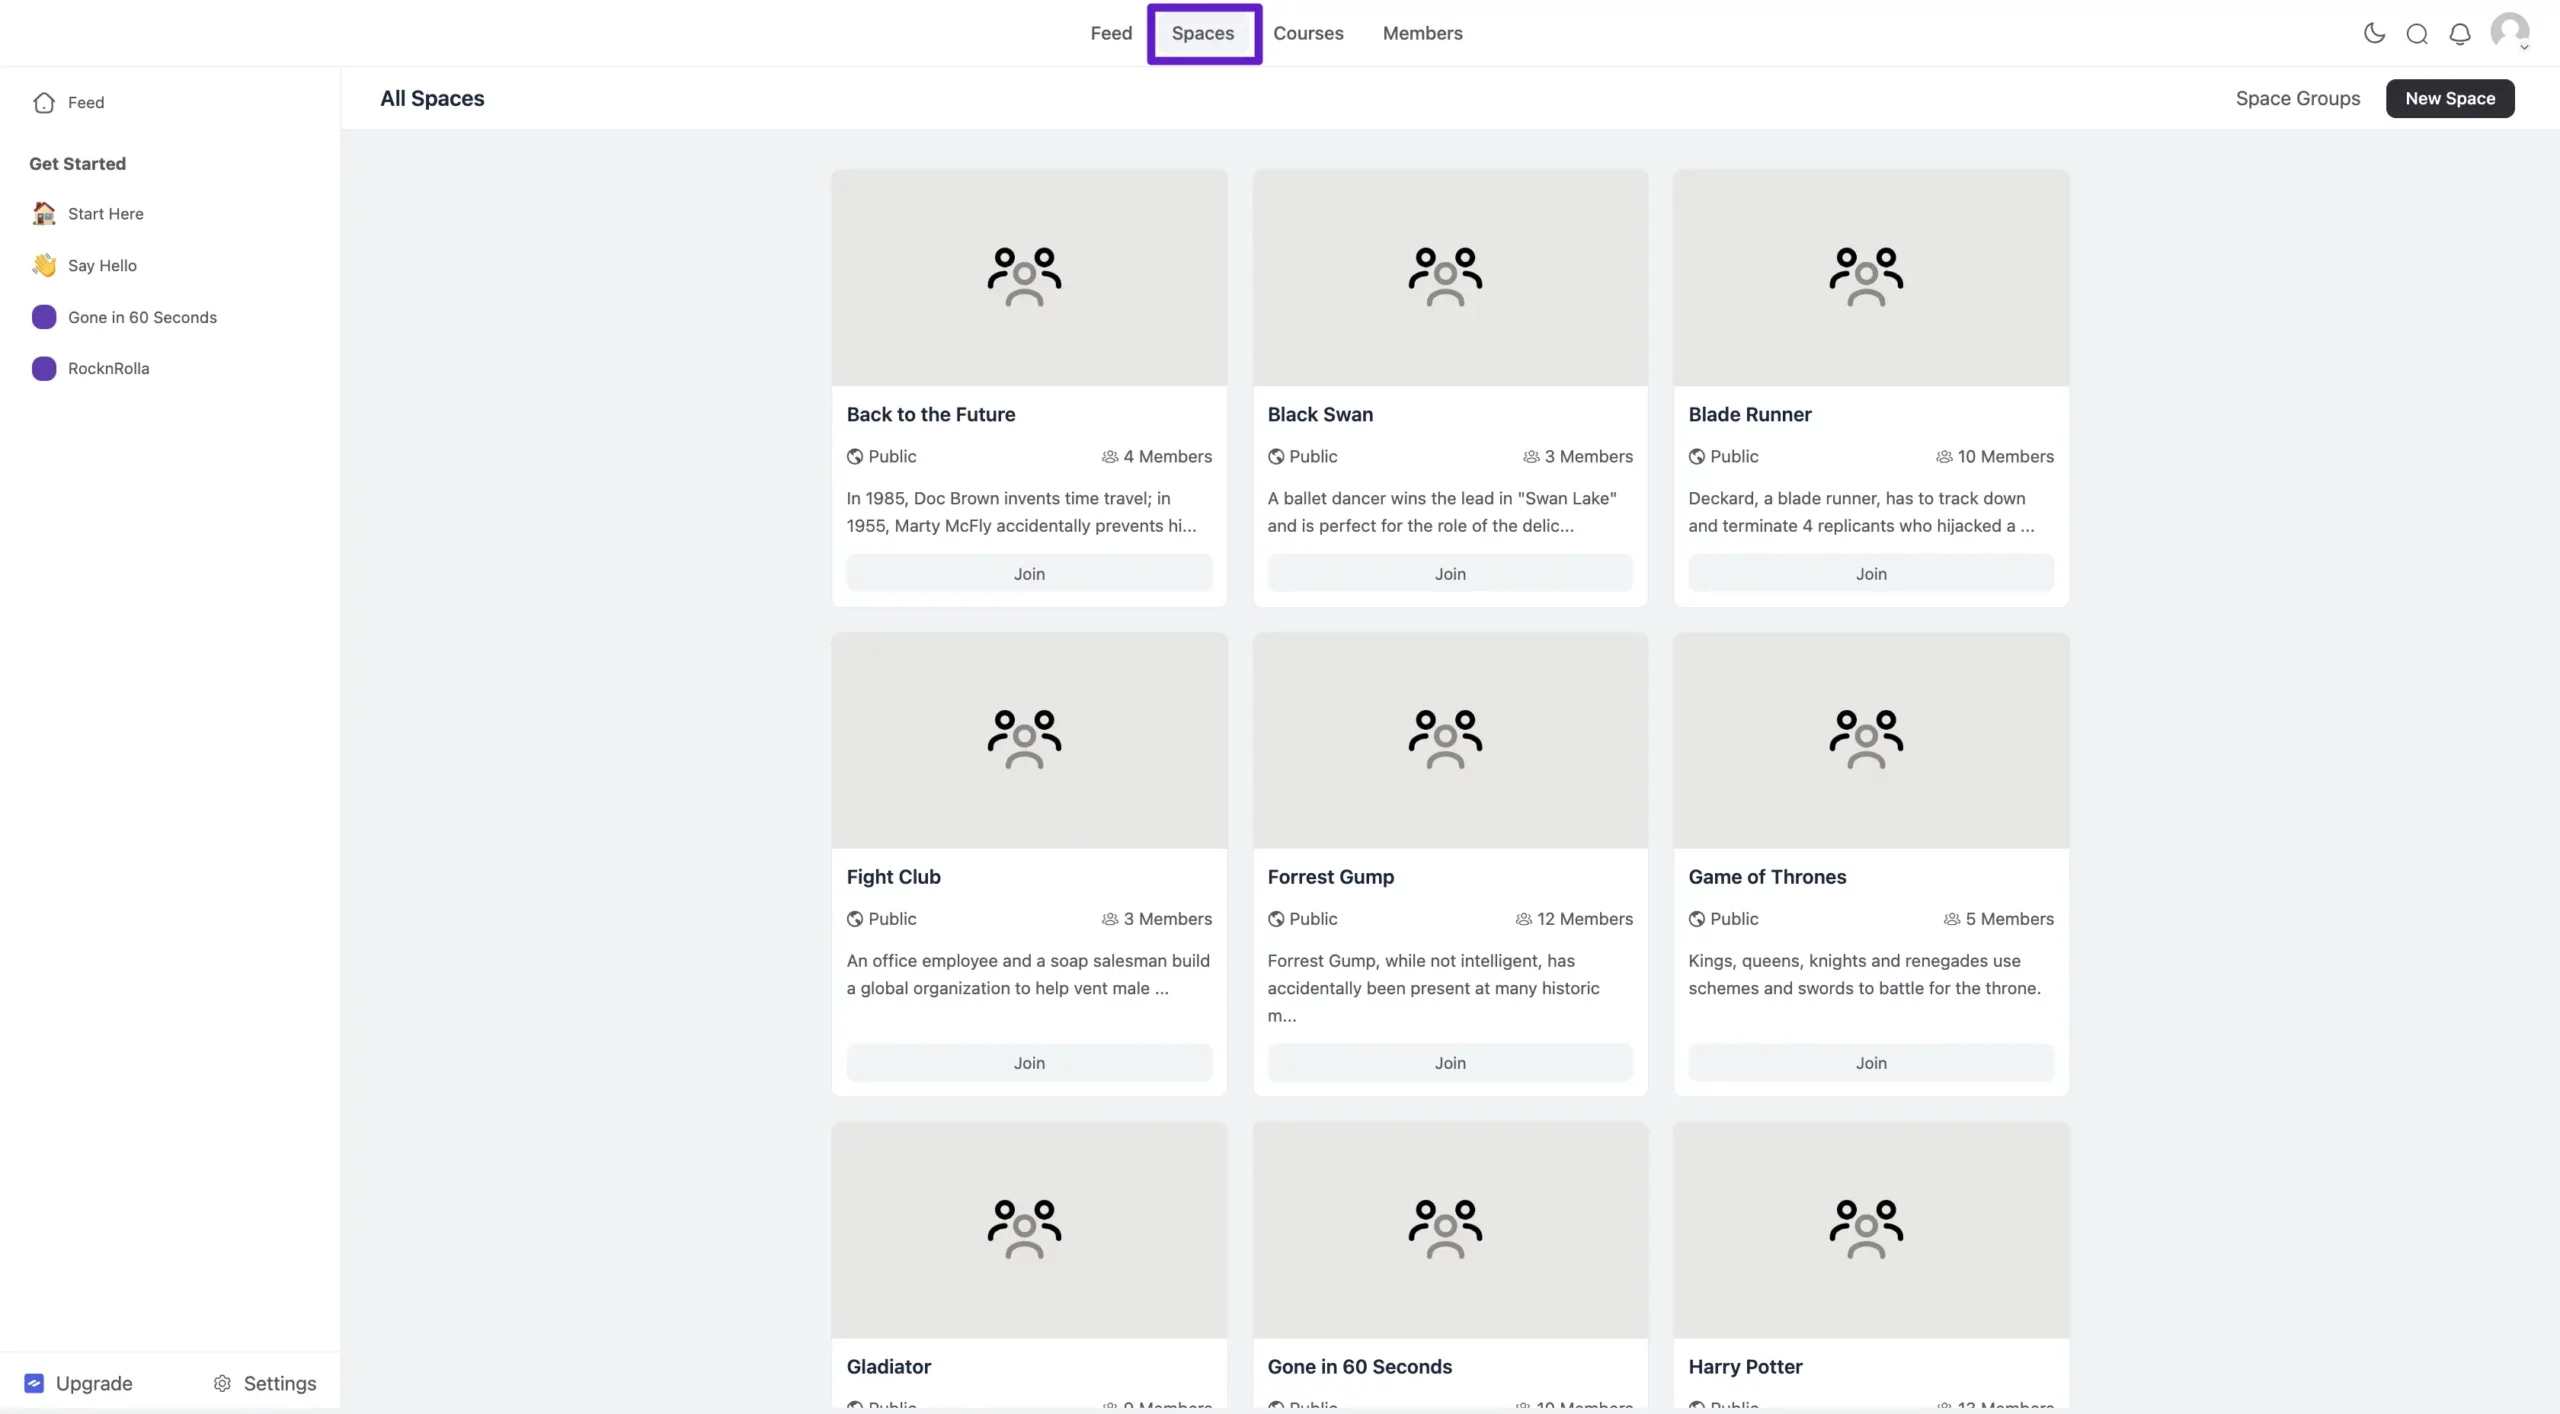Join the Blade Runner space
This screenshot has height=1414, width=2560.
(1871, 573)
